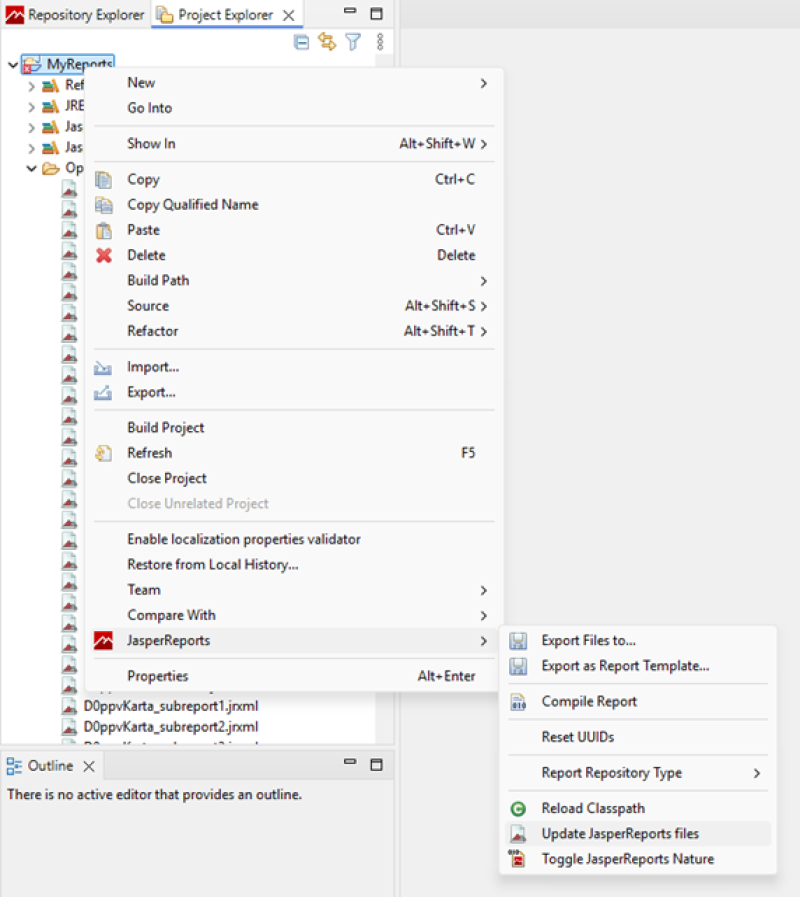Image resolution: width=800 pixels, height=897 pixels.
Task: Collapse the MyReports project tree node
Action: pyautogui.click(x=12, y=65)
